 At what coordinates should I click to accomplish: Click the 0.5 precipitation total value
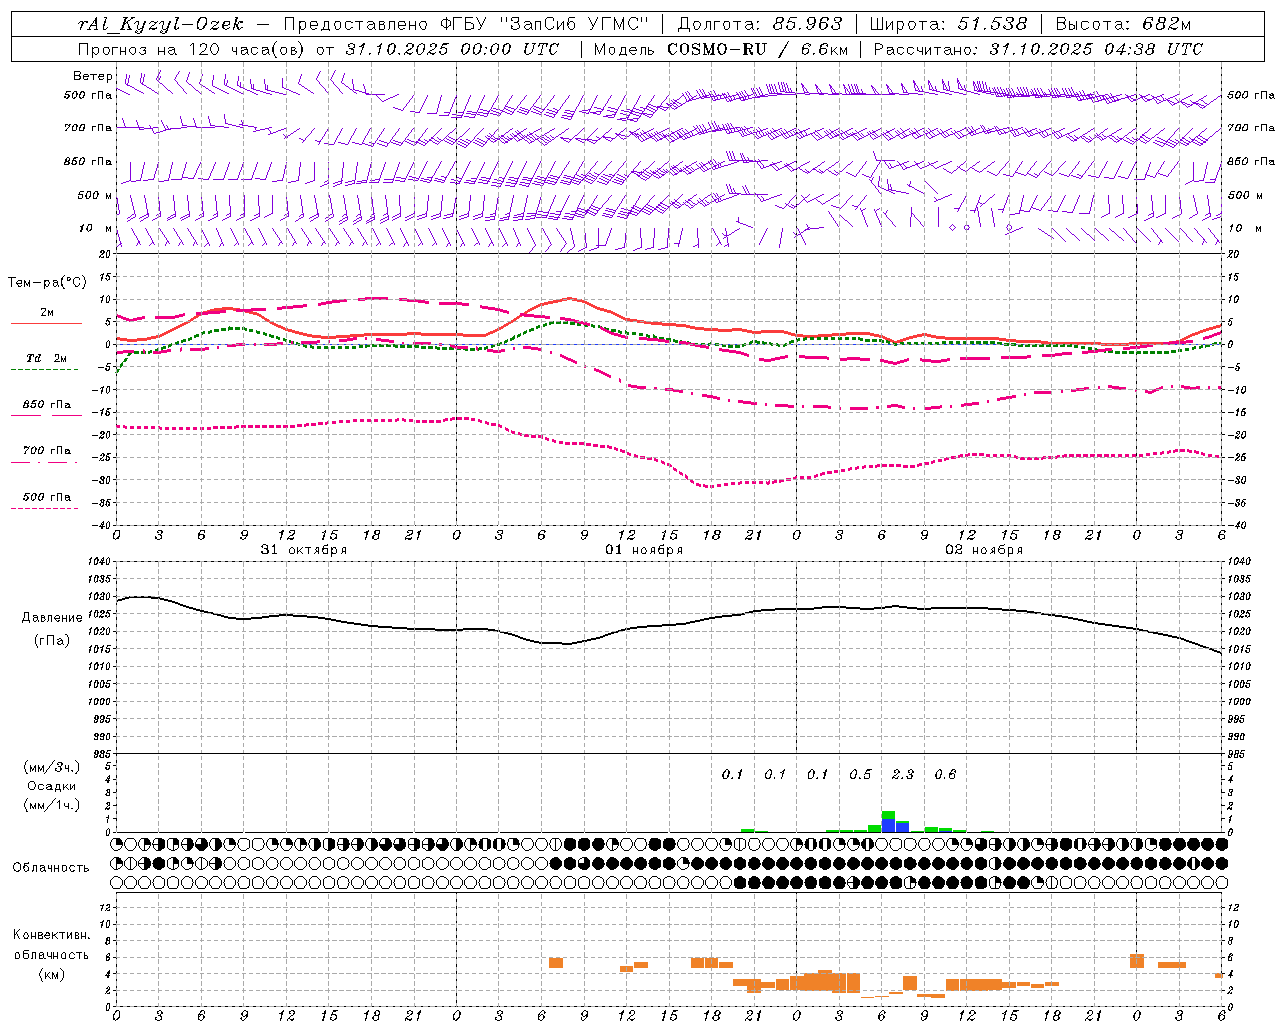[860, 774]
